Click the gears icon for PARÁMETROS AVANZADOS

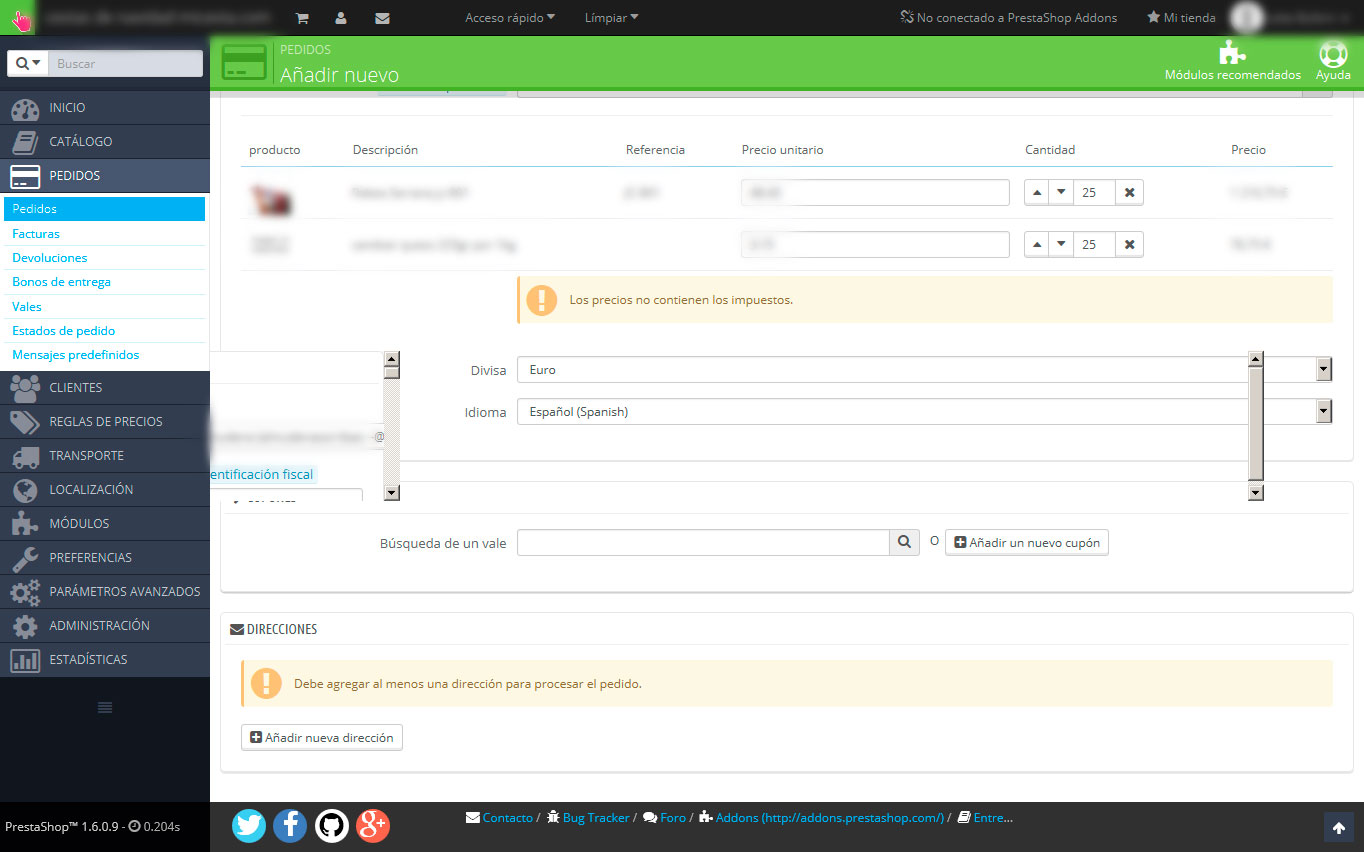[25, 592]
